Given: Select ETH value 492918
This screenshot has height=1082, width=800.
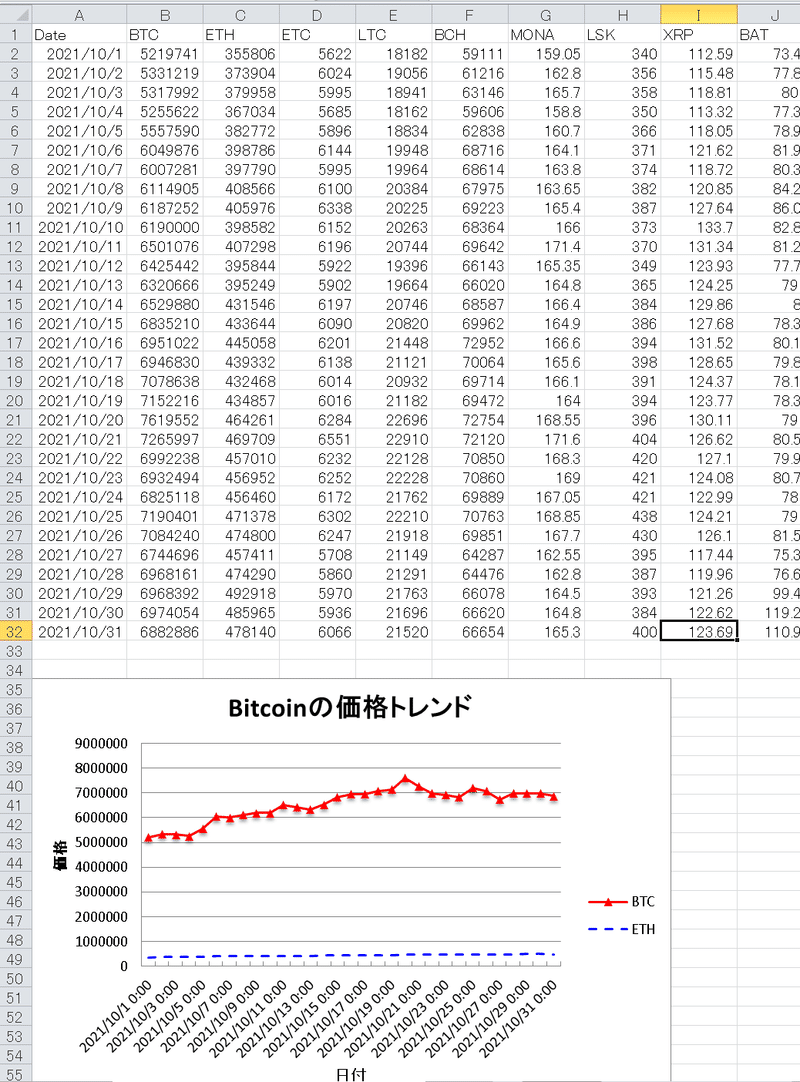Looking at the screenshot, I should 242,593.
